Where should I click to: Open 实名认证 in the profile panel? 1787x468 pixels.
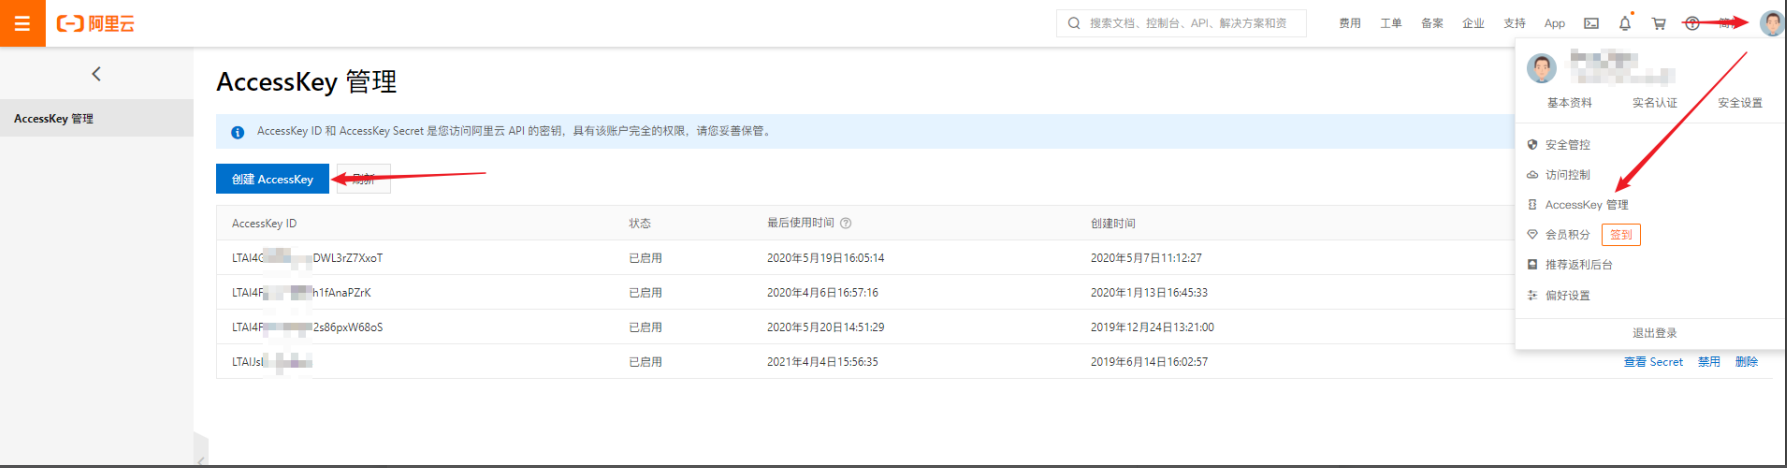coord(1655,103)
